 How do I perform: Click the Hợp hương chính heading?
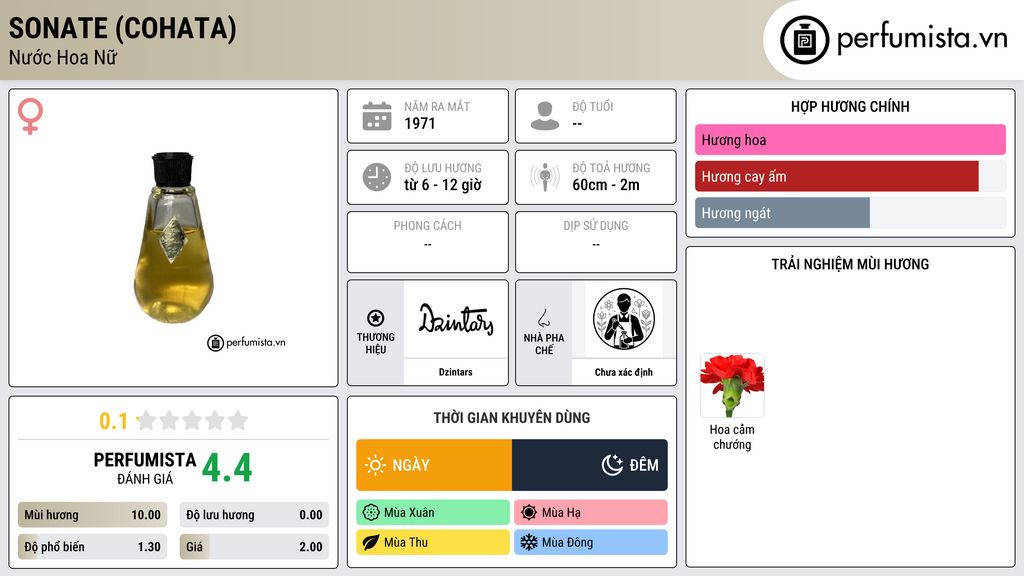click(850, 106)
